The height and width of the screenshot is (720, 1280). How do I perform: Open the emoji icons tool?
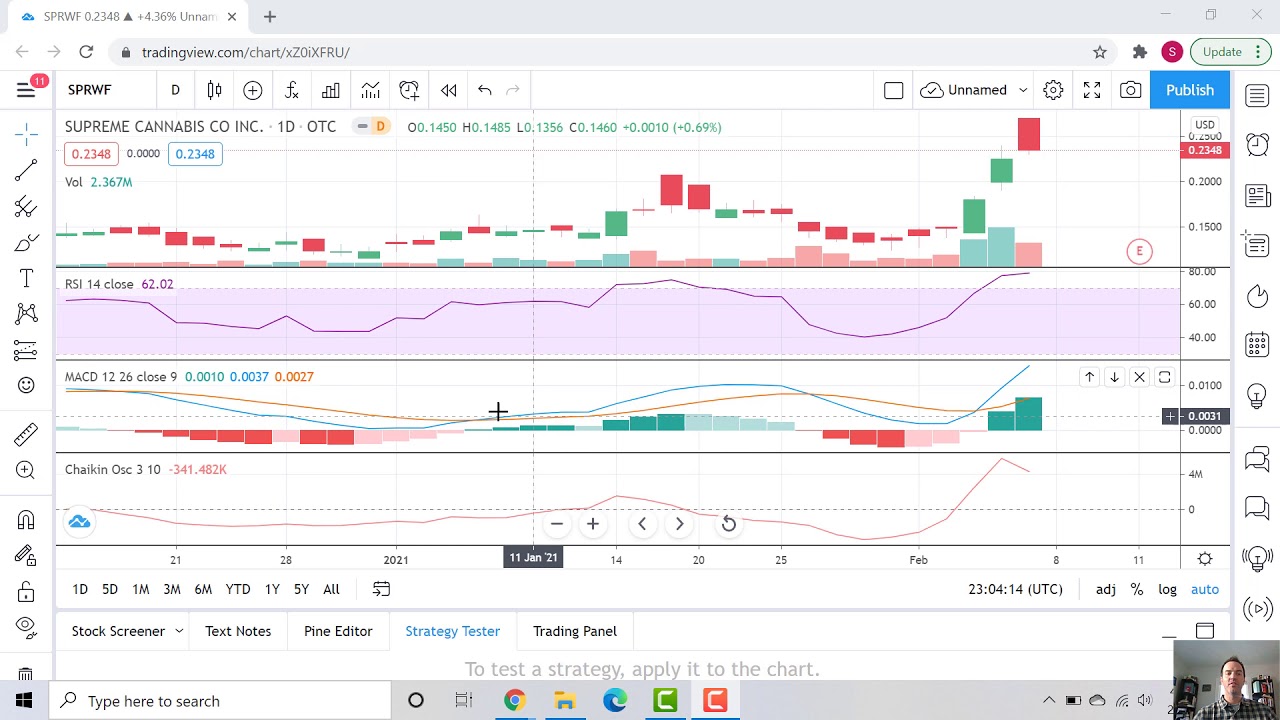pyautogui.click(x=26, y=385)
